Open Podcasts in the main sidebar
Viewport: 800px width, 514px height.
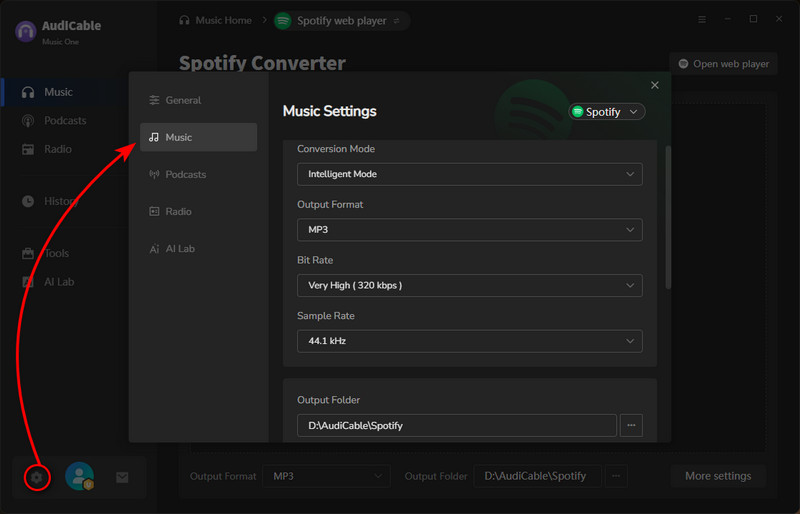pos(65,120)
